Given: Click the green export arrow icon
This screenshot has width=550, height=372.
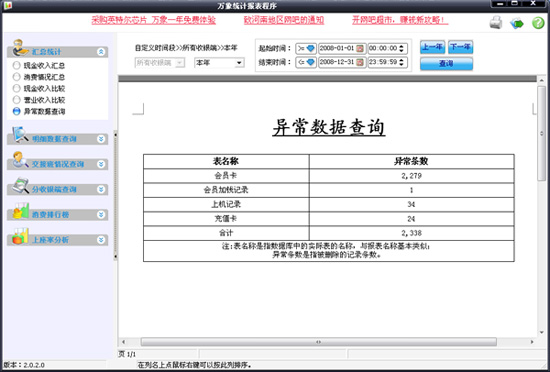Looking at the screenshot, I should pyautogui.click(x=517, y=23).
